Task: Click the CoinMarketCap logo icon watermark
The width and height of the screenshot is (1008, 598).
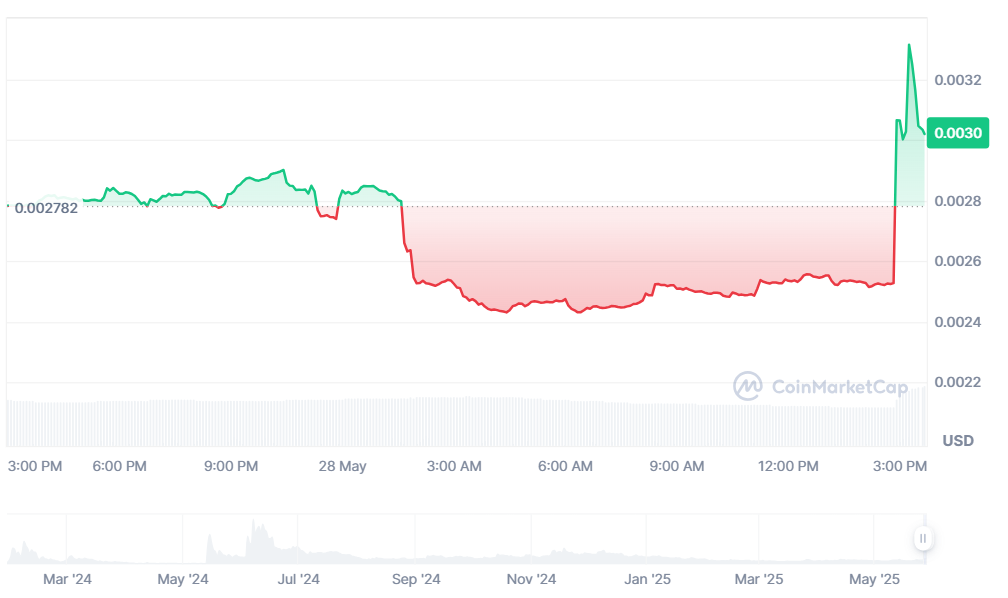Action: tap(748, 386)
